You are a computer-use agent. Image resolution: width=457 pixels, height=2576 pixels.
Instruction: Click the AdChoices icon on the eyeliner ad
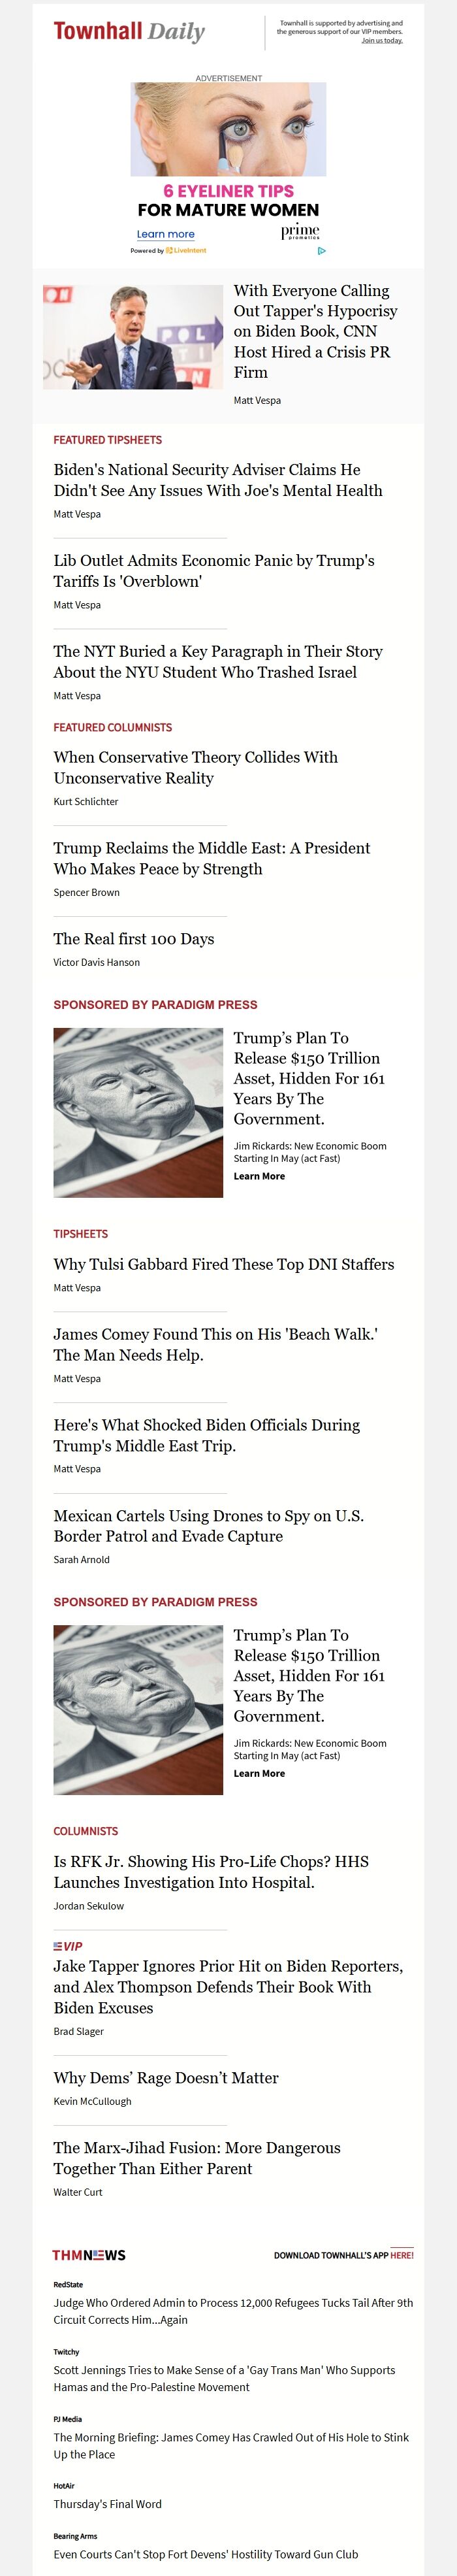click(321, 251)
